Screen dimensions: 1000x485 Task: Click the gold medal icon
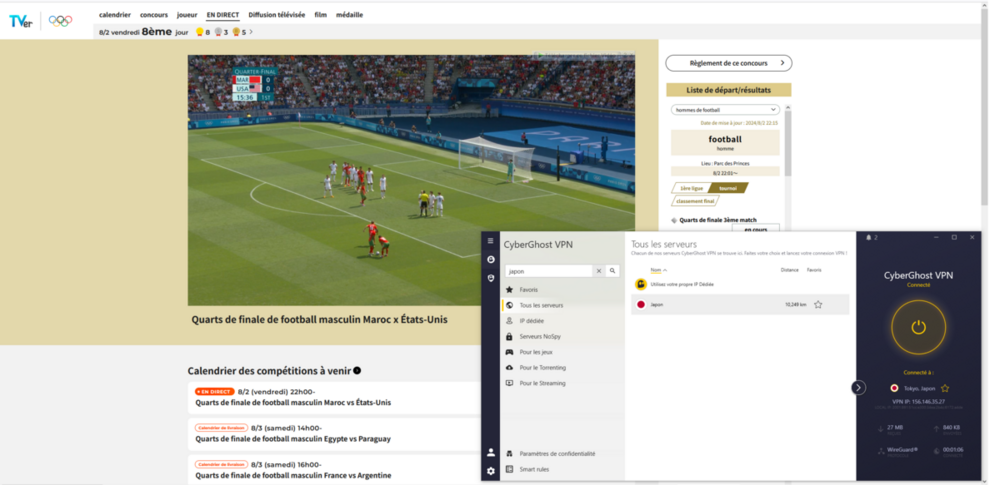(x=200, y=32)
